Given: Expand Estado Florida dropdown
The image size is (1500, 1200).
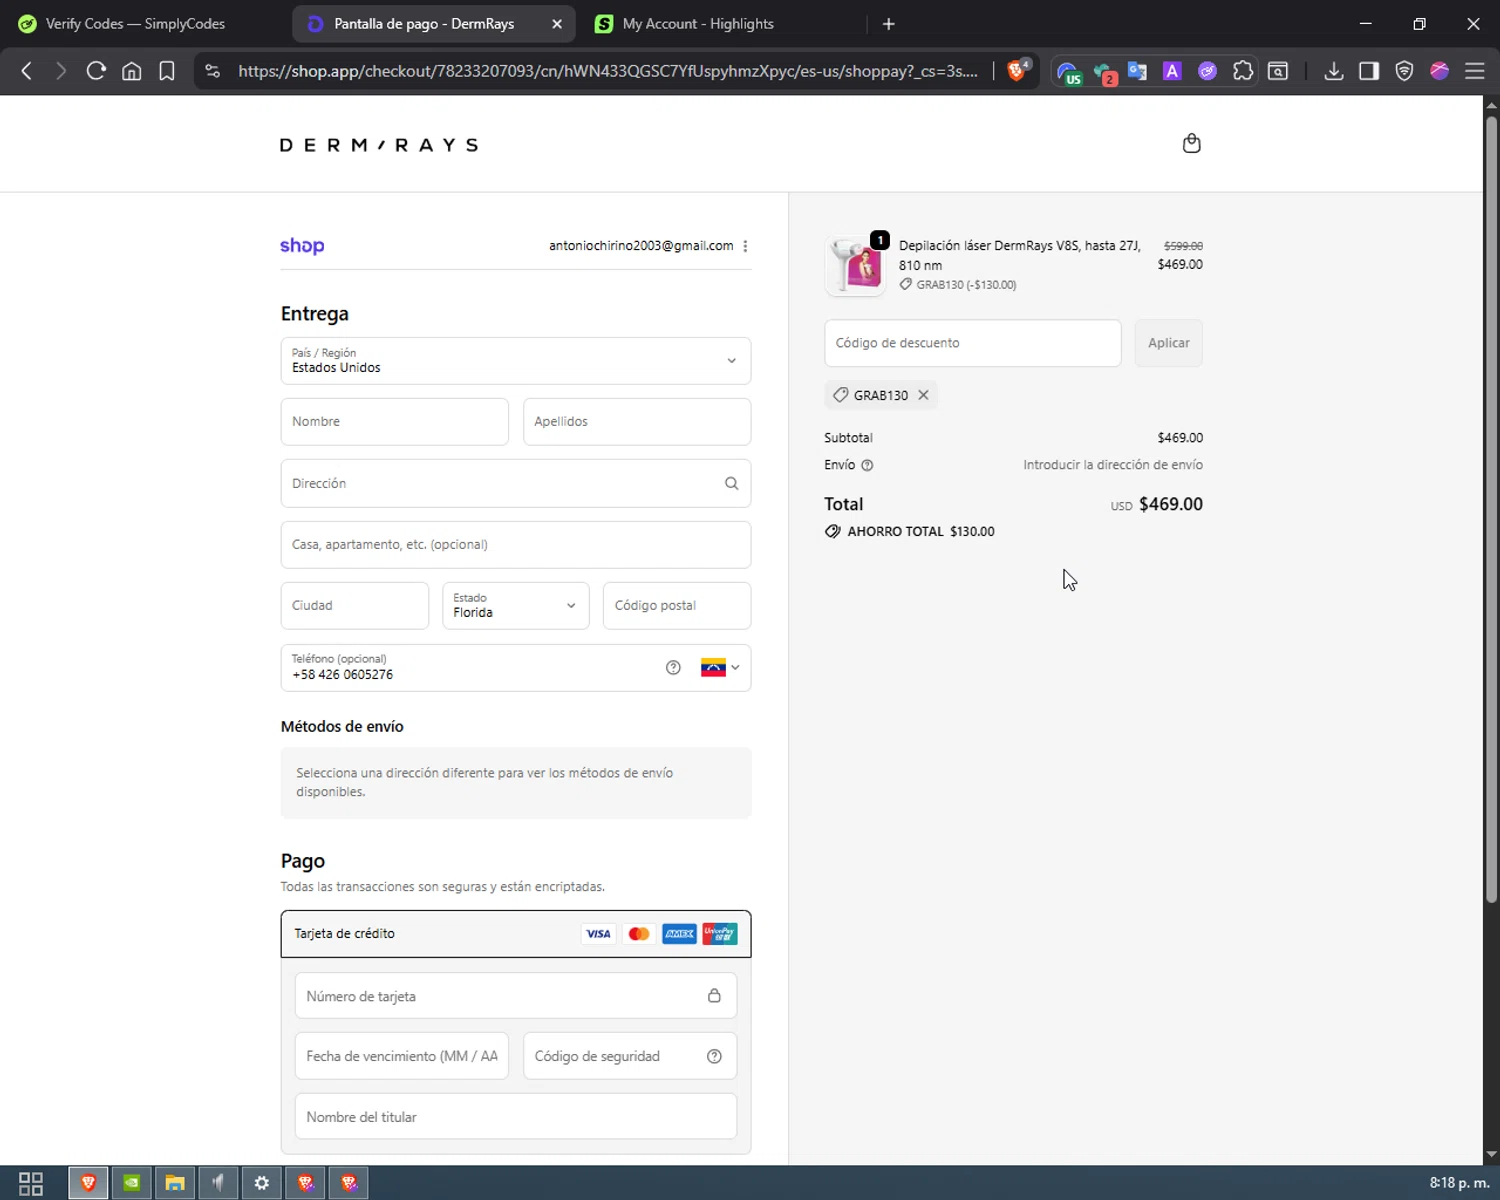Looking at the screenshot, I should tap(516, 605).
